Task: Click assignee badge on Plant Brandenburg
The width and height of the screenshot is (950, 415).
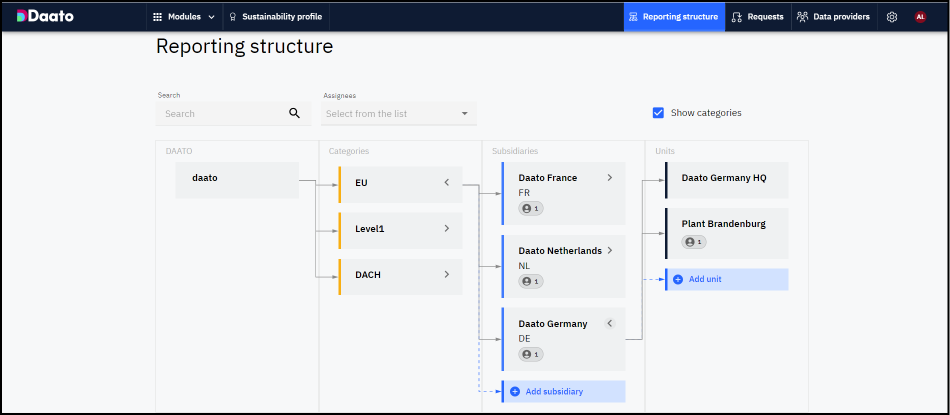Action: click(x=693, y=242)
